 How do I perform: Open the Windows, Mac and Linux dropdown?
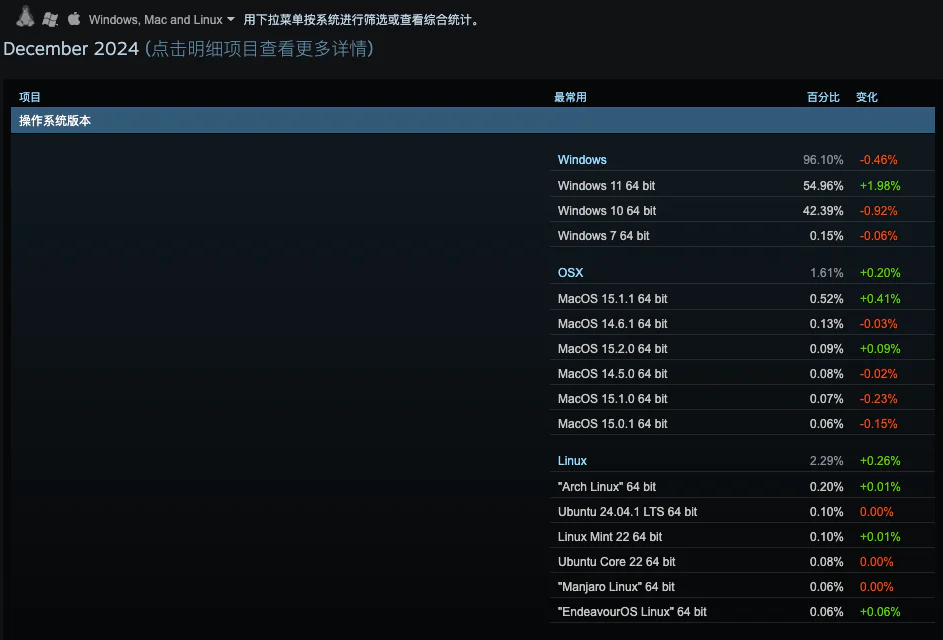pos(161,20)
